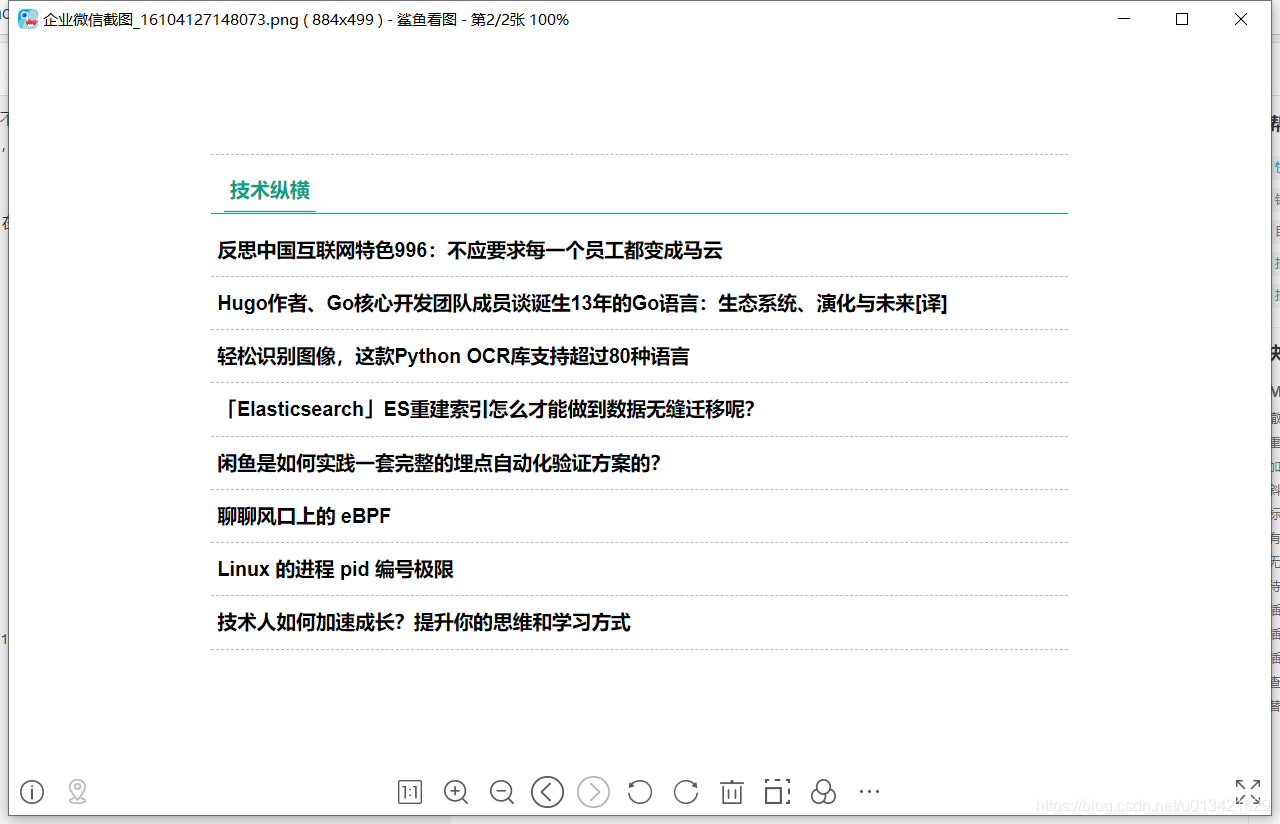Screen dimensions: 1280x824
Task: Show the photo location info
Action: (77, 792)
